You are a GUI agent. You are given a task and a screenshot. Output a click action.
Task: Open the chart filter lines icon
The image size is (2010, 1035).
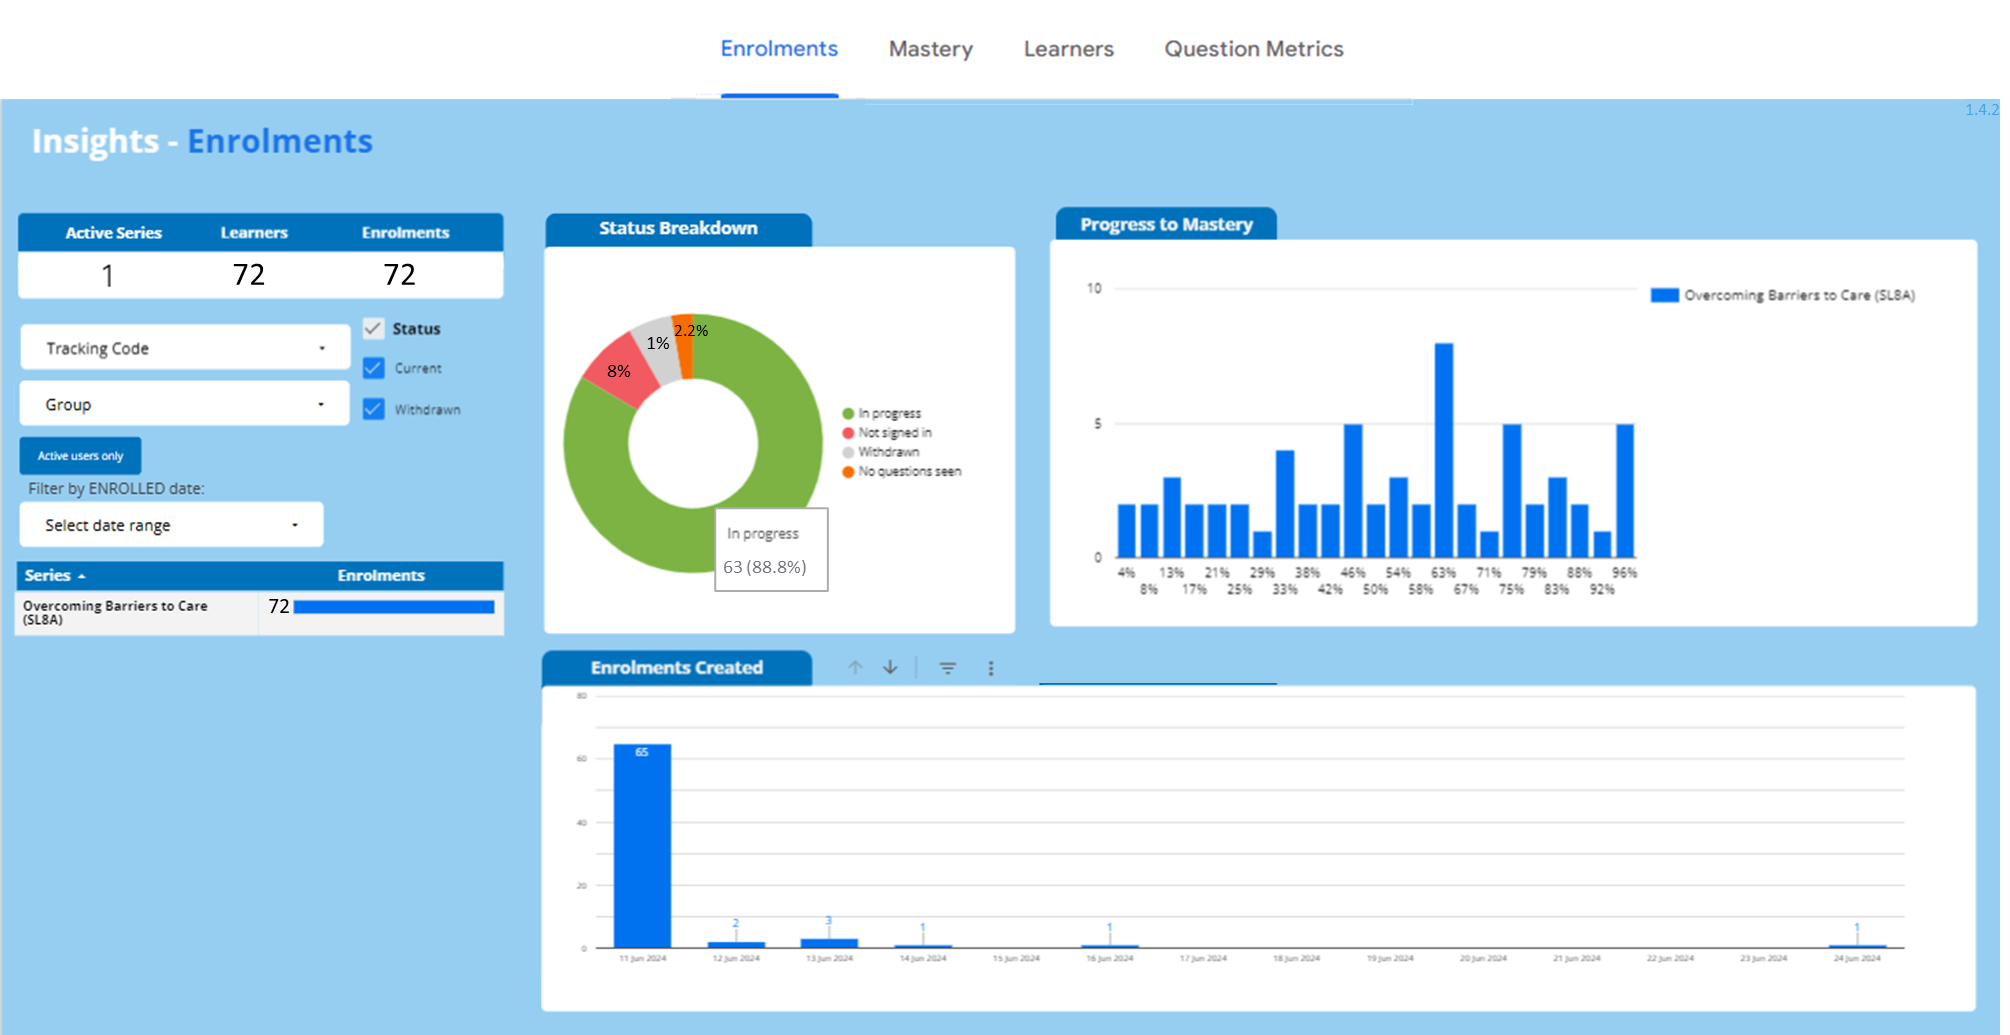click(948, 668)
